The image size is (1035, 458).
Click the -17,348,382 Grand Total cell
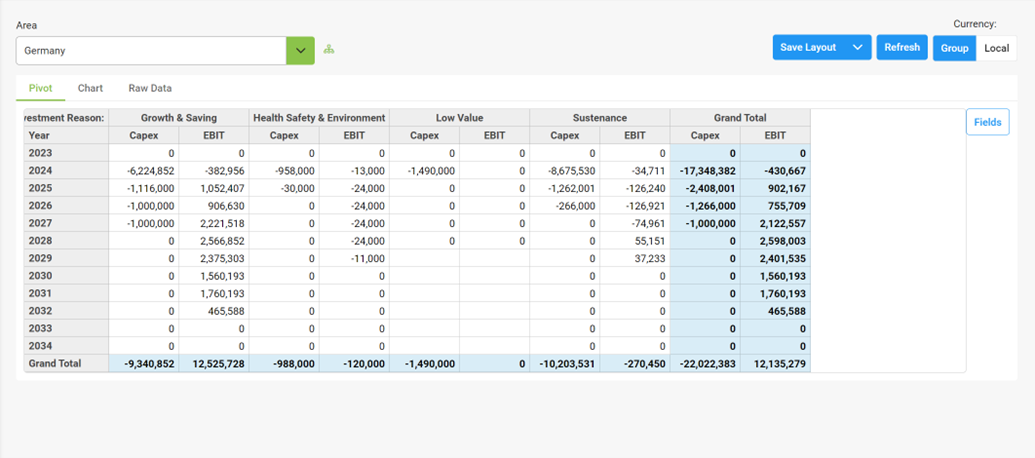[705, 170]
